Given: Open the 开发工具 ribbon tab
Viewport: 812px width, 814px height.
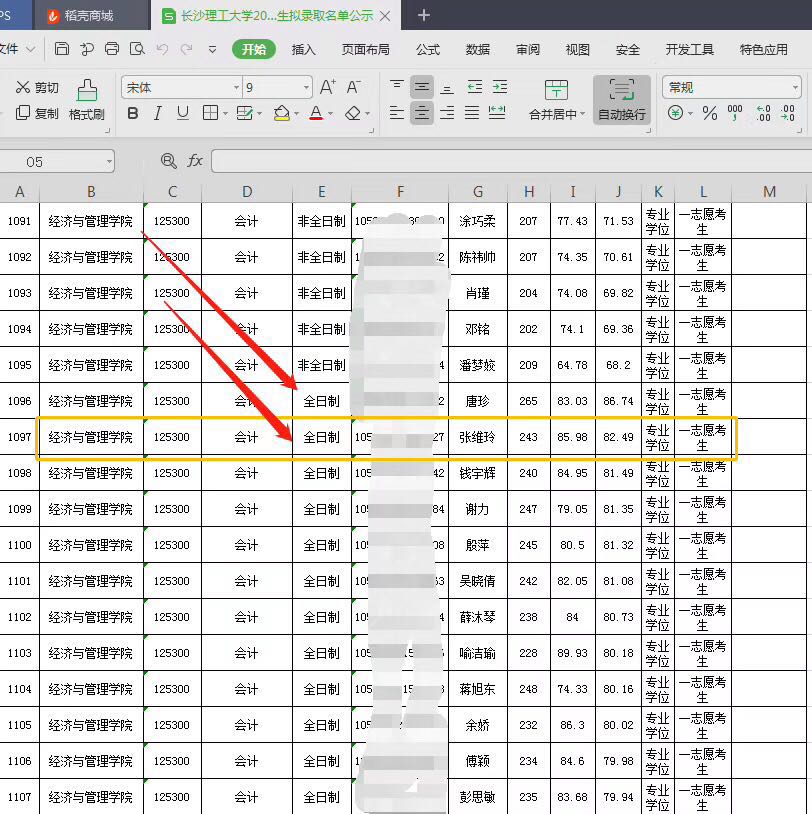Looking at the screenshot, I should [689, 49].
